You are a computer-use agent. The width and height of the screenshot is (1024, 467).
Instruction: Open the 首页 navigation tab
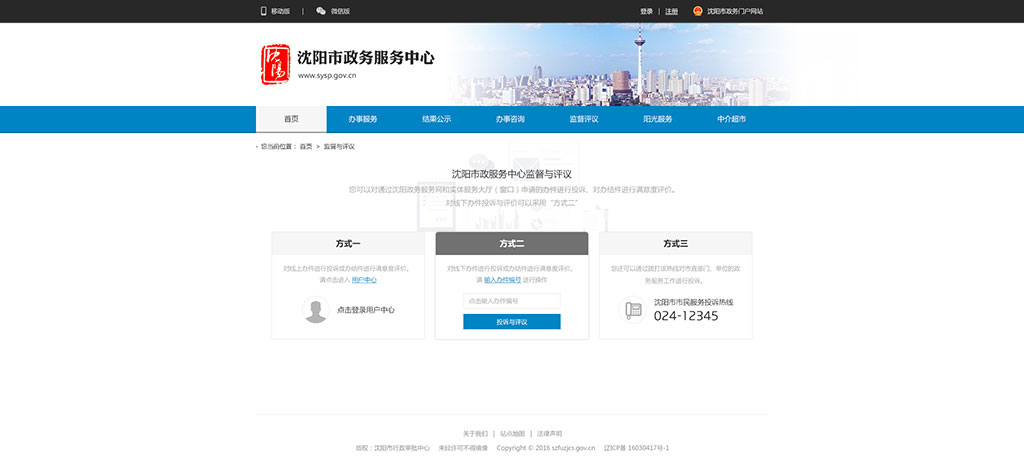[x=291, y=119]
